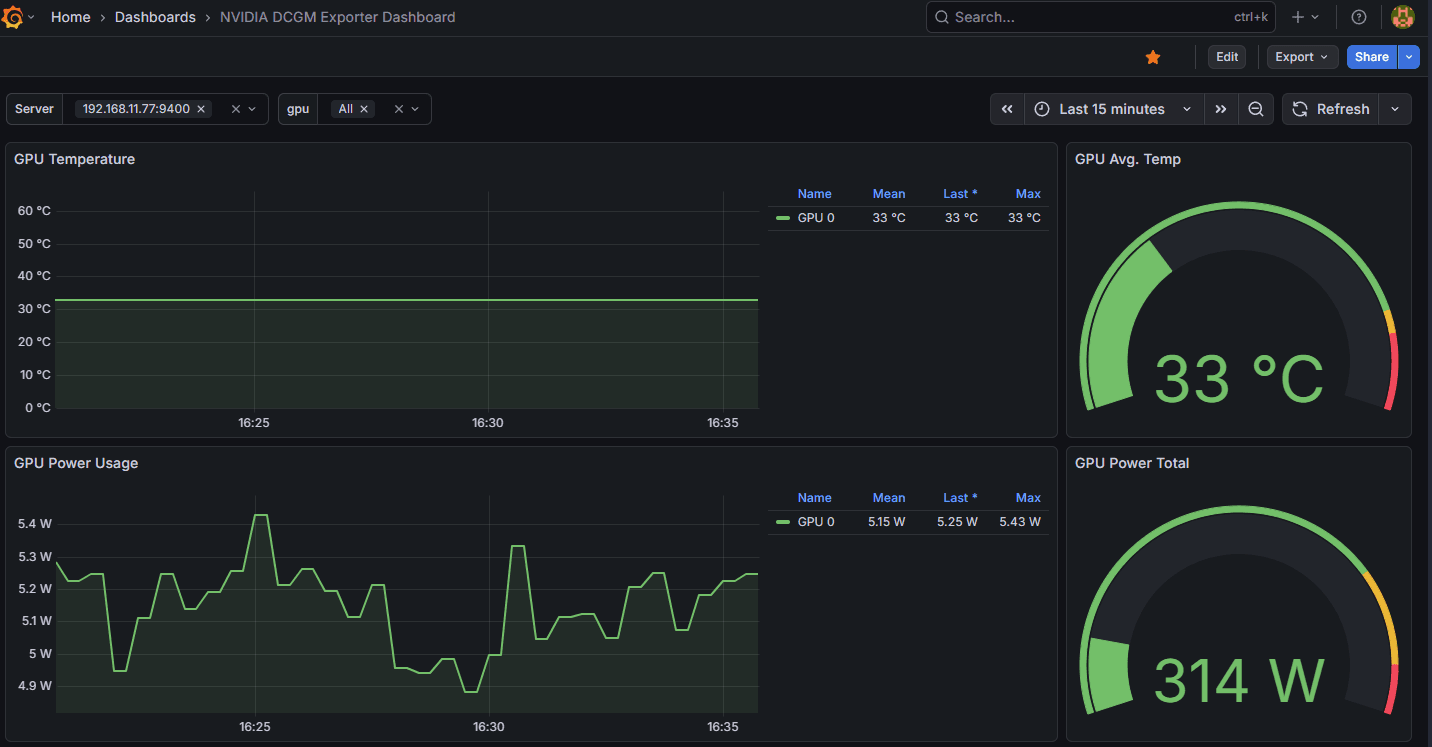The width and height of the screenshot is (1432, 747).
Task: Unstar this dashboard using the star icon
Action: pos(1153,57)
